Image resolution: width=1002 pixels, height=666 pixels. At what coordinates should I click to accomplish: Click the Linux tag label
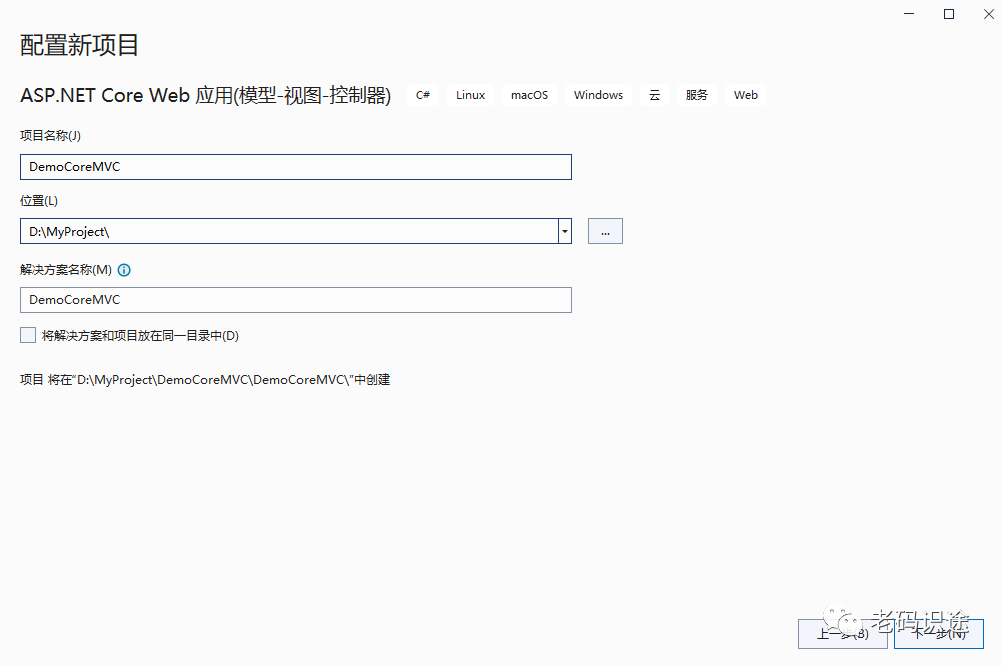point(470,95)
